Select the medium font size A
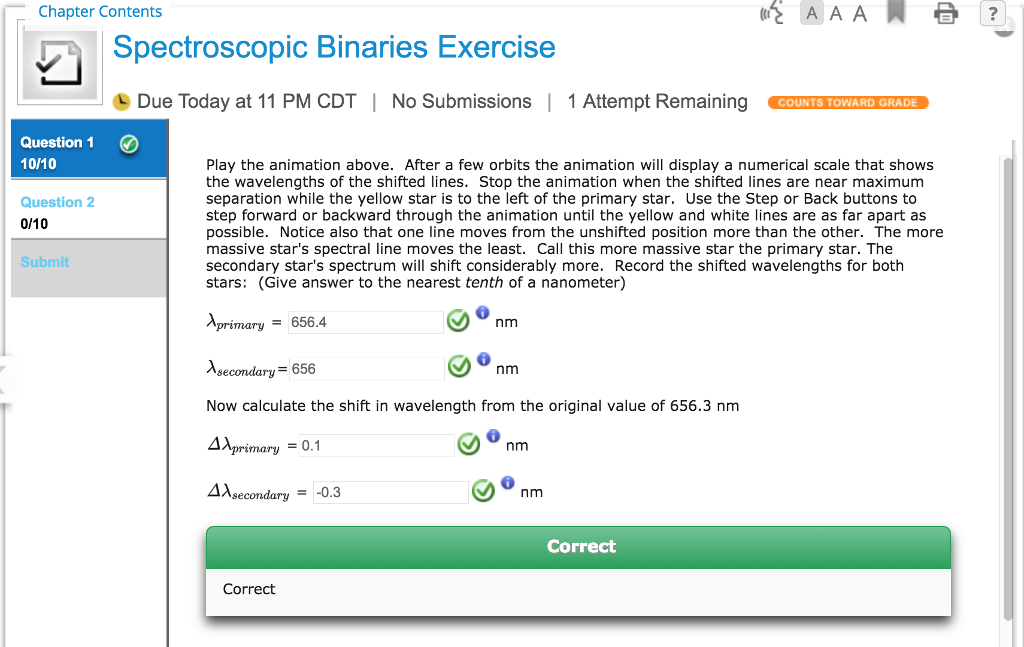 coord(836,14)
